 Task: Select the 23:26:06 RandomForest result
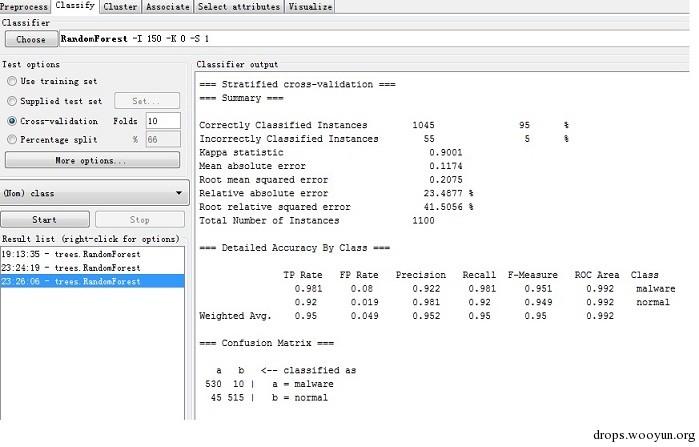coord(92,282)
